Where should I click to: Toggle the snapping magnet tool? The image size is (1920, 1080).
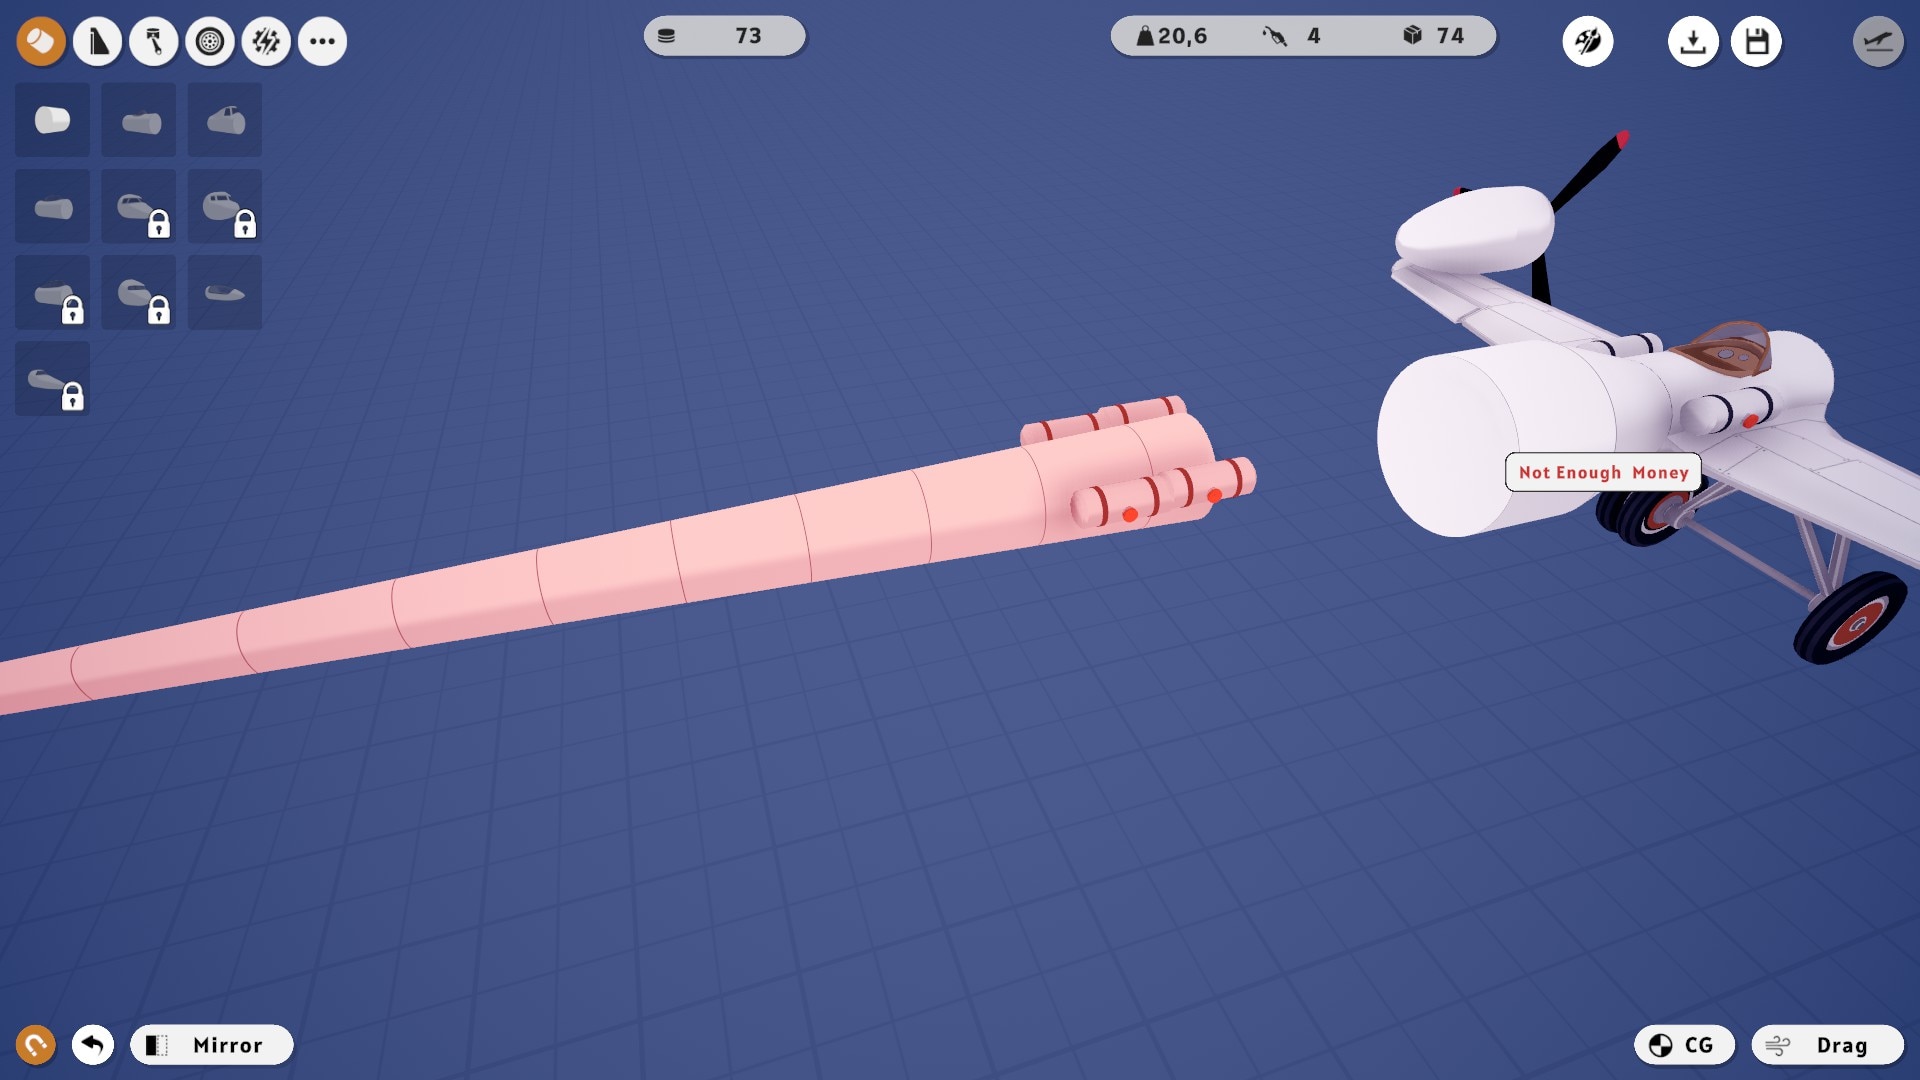click(36, 1045)
